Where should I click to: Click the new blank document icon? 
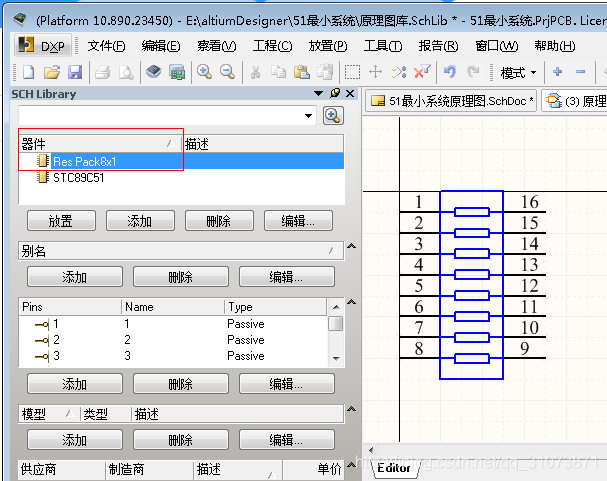point(29,72)
